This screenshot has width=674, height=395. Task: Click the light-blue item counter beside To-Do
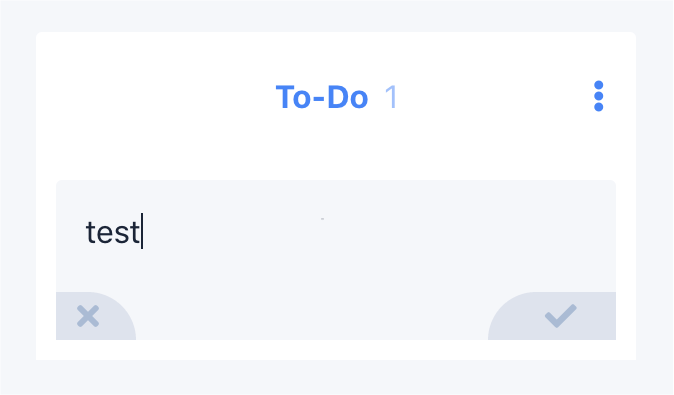pos(391,97)
